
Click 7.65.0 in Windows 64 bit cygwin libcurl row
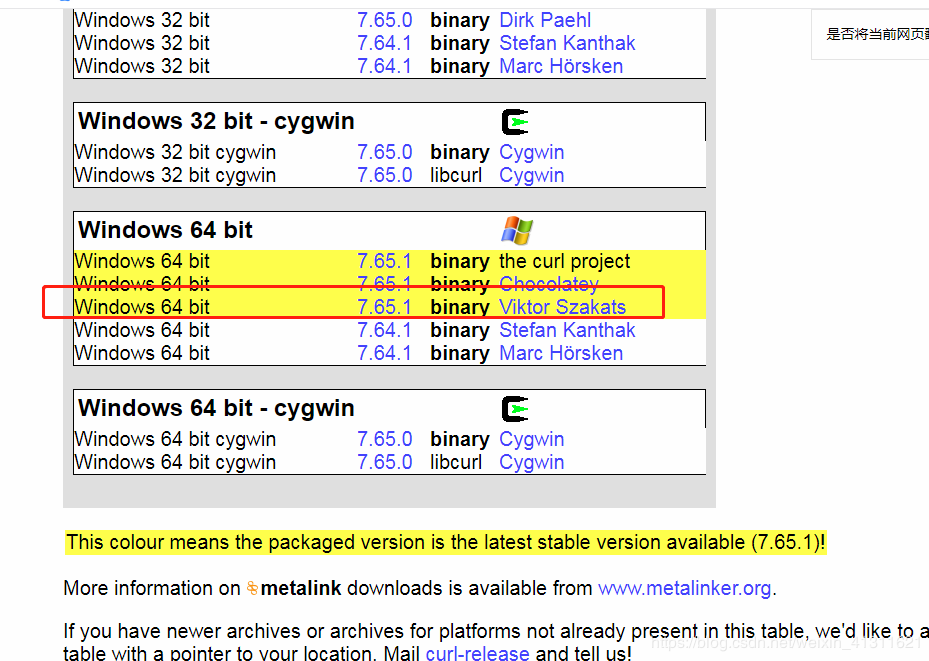385,463
